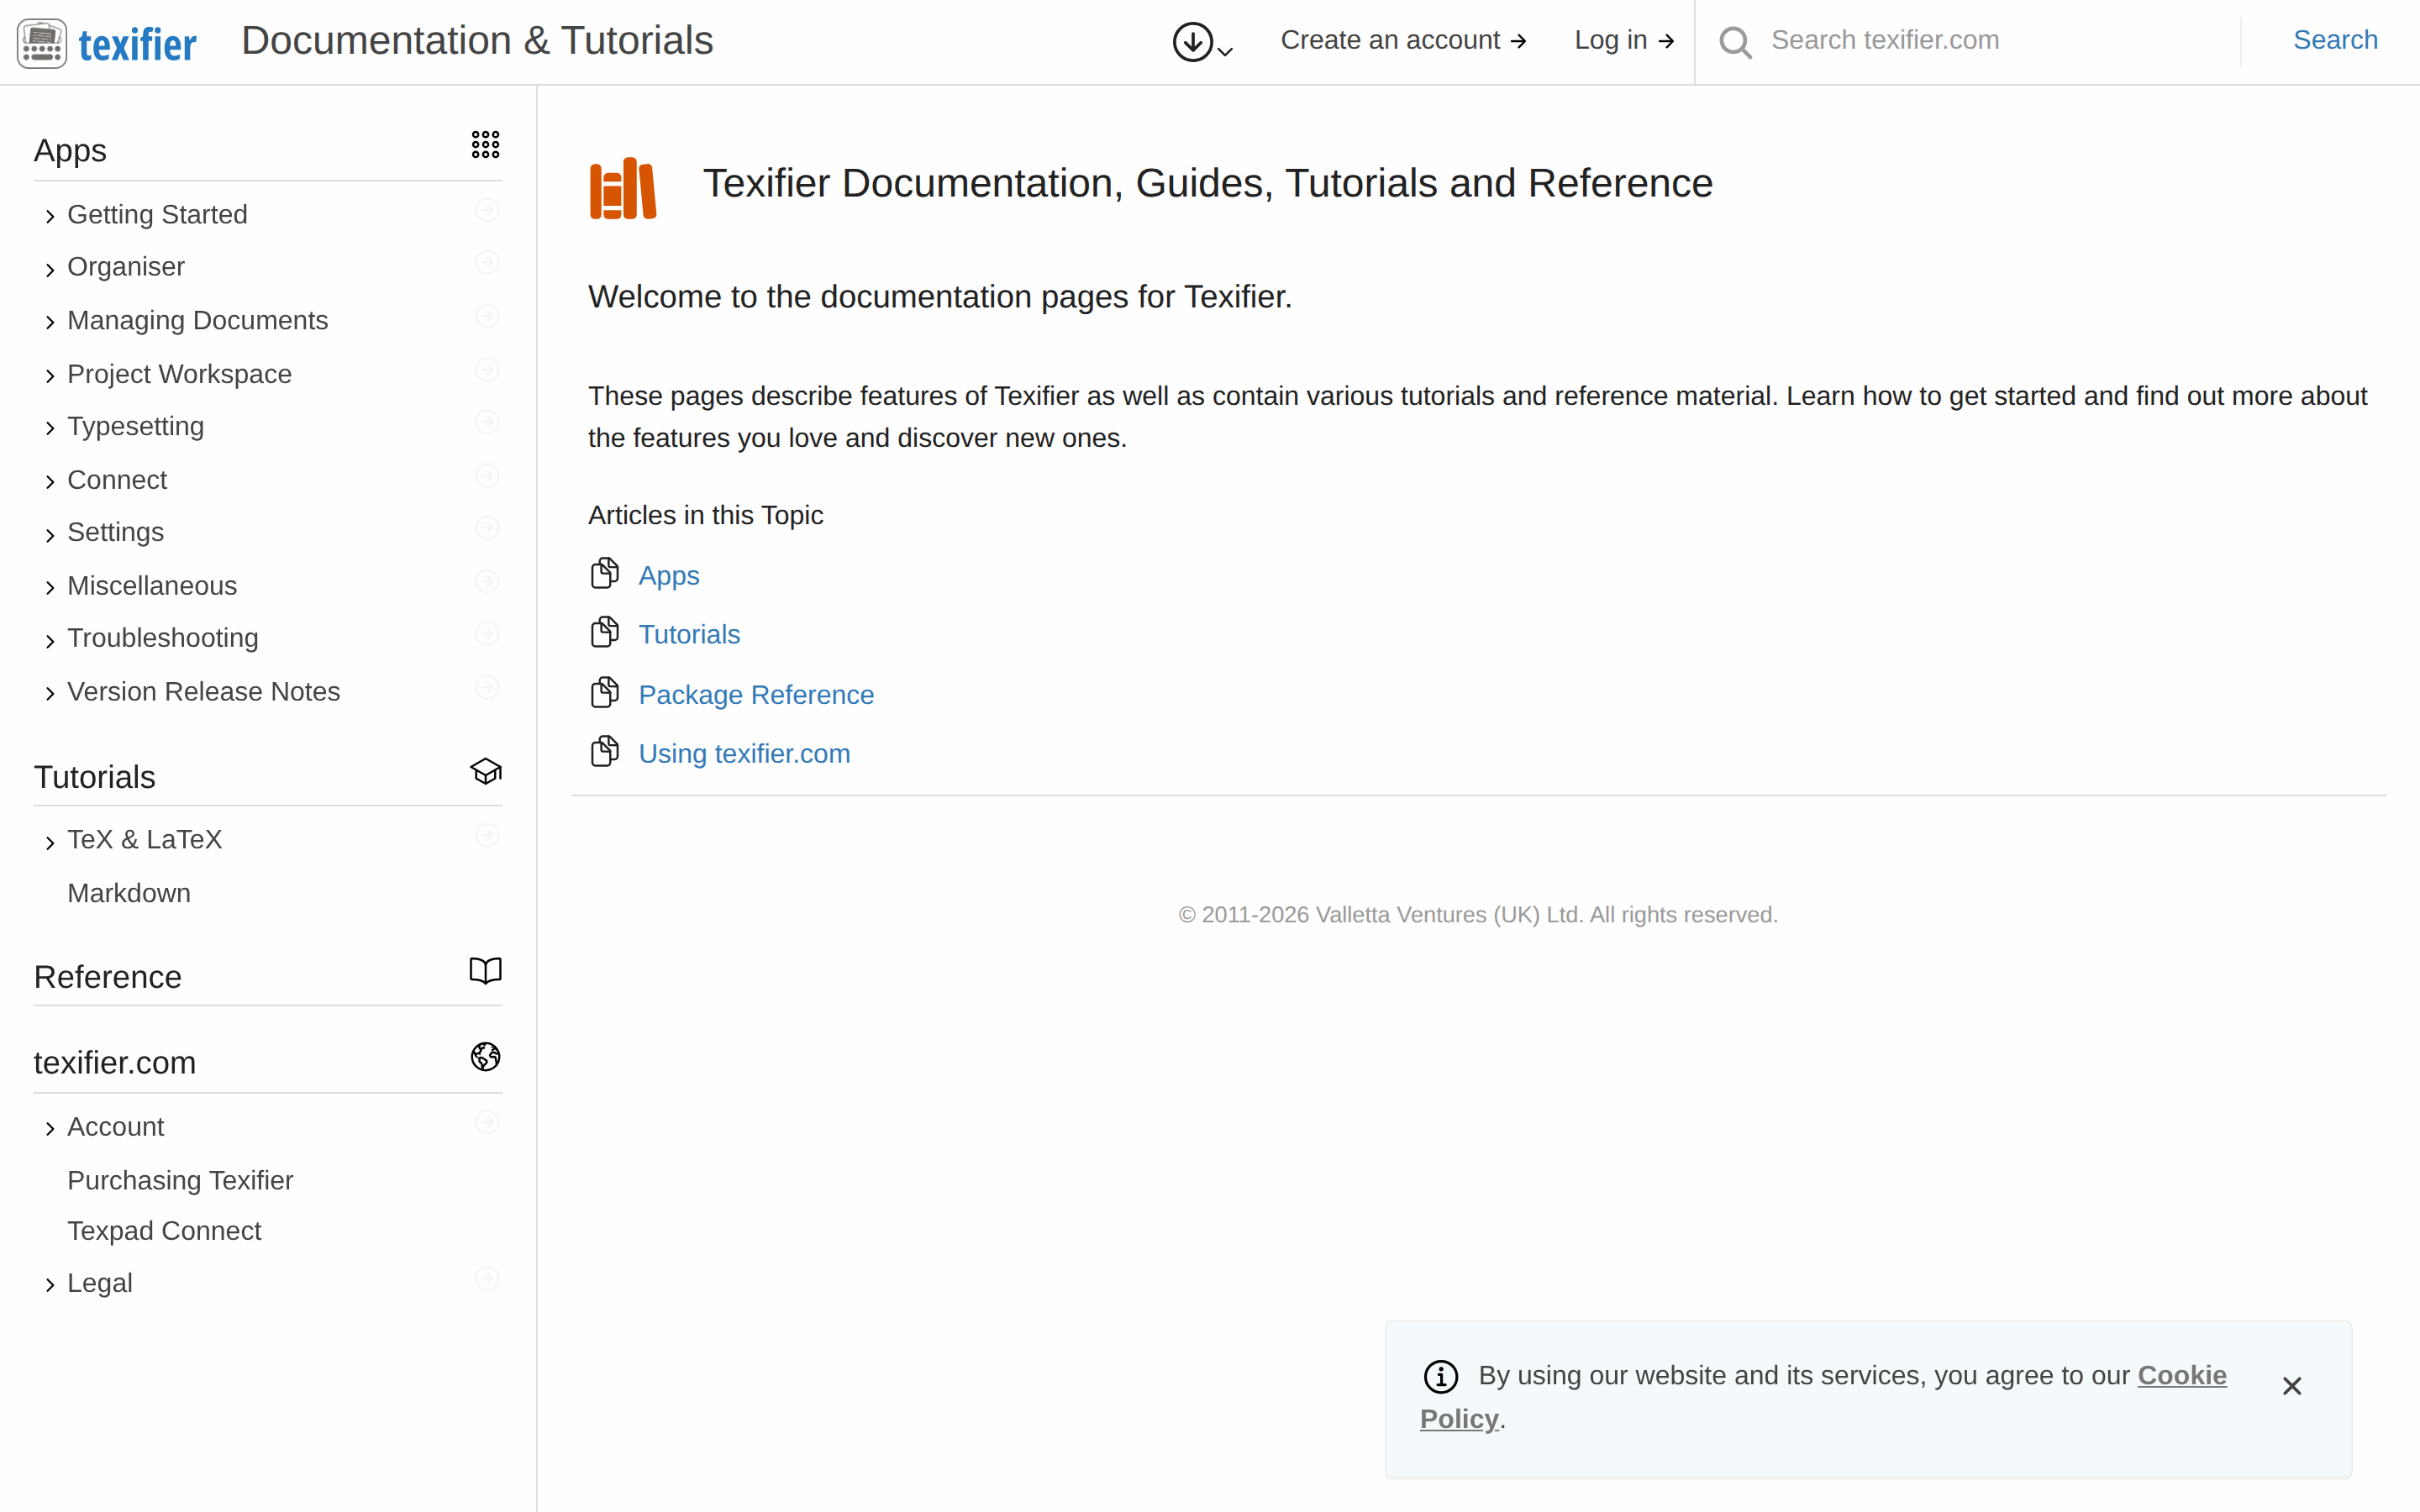Open Texpad Connect page

164,1231
